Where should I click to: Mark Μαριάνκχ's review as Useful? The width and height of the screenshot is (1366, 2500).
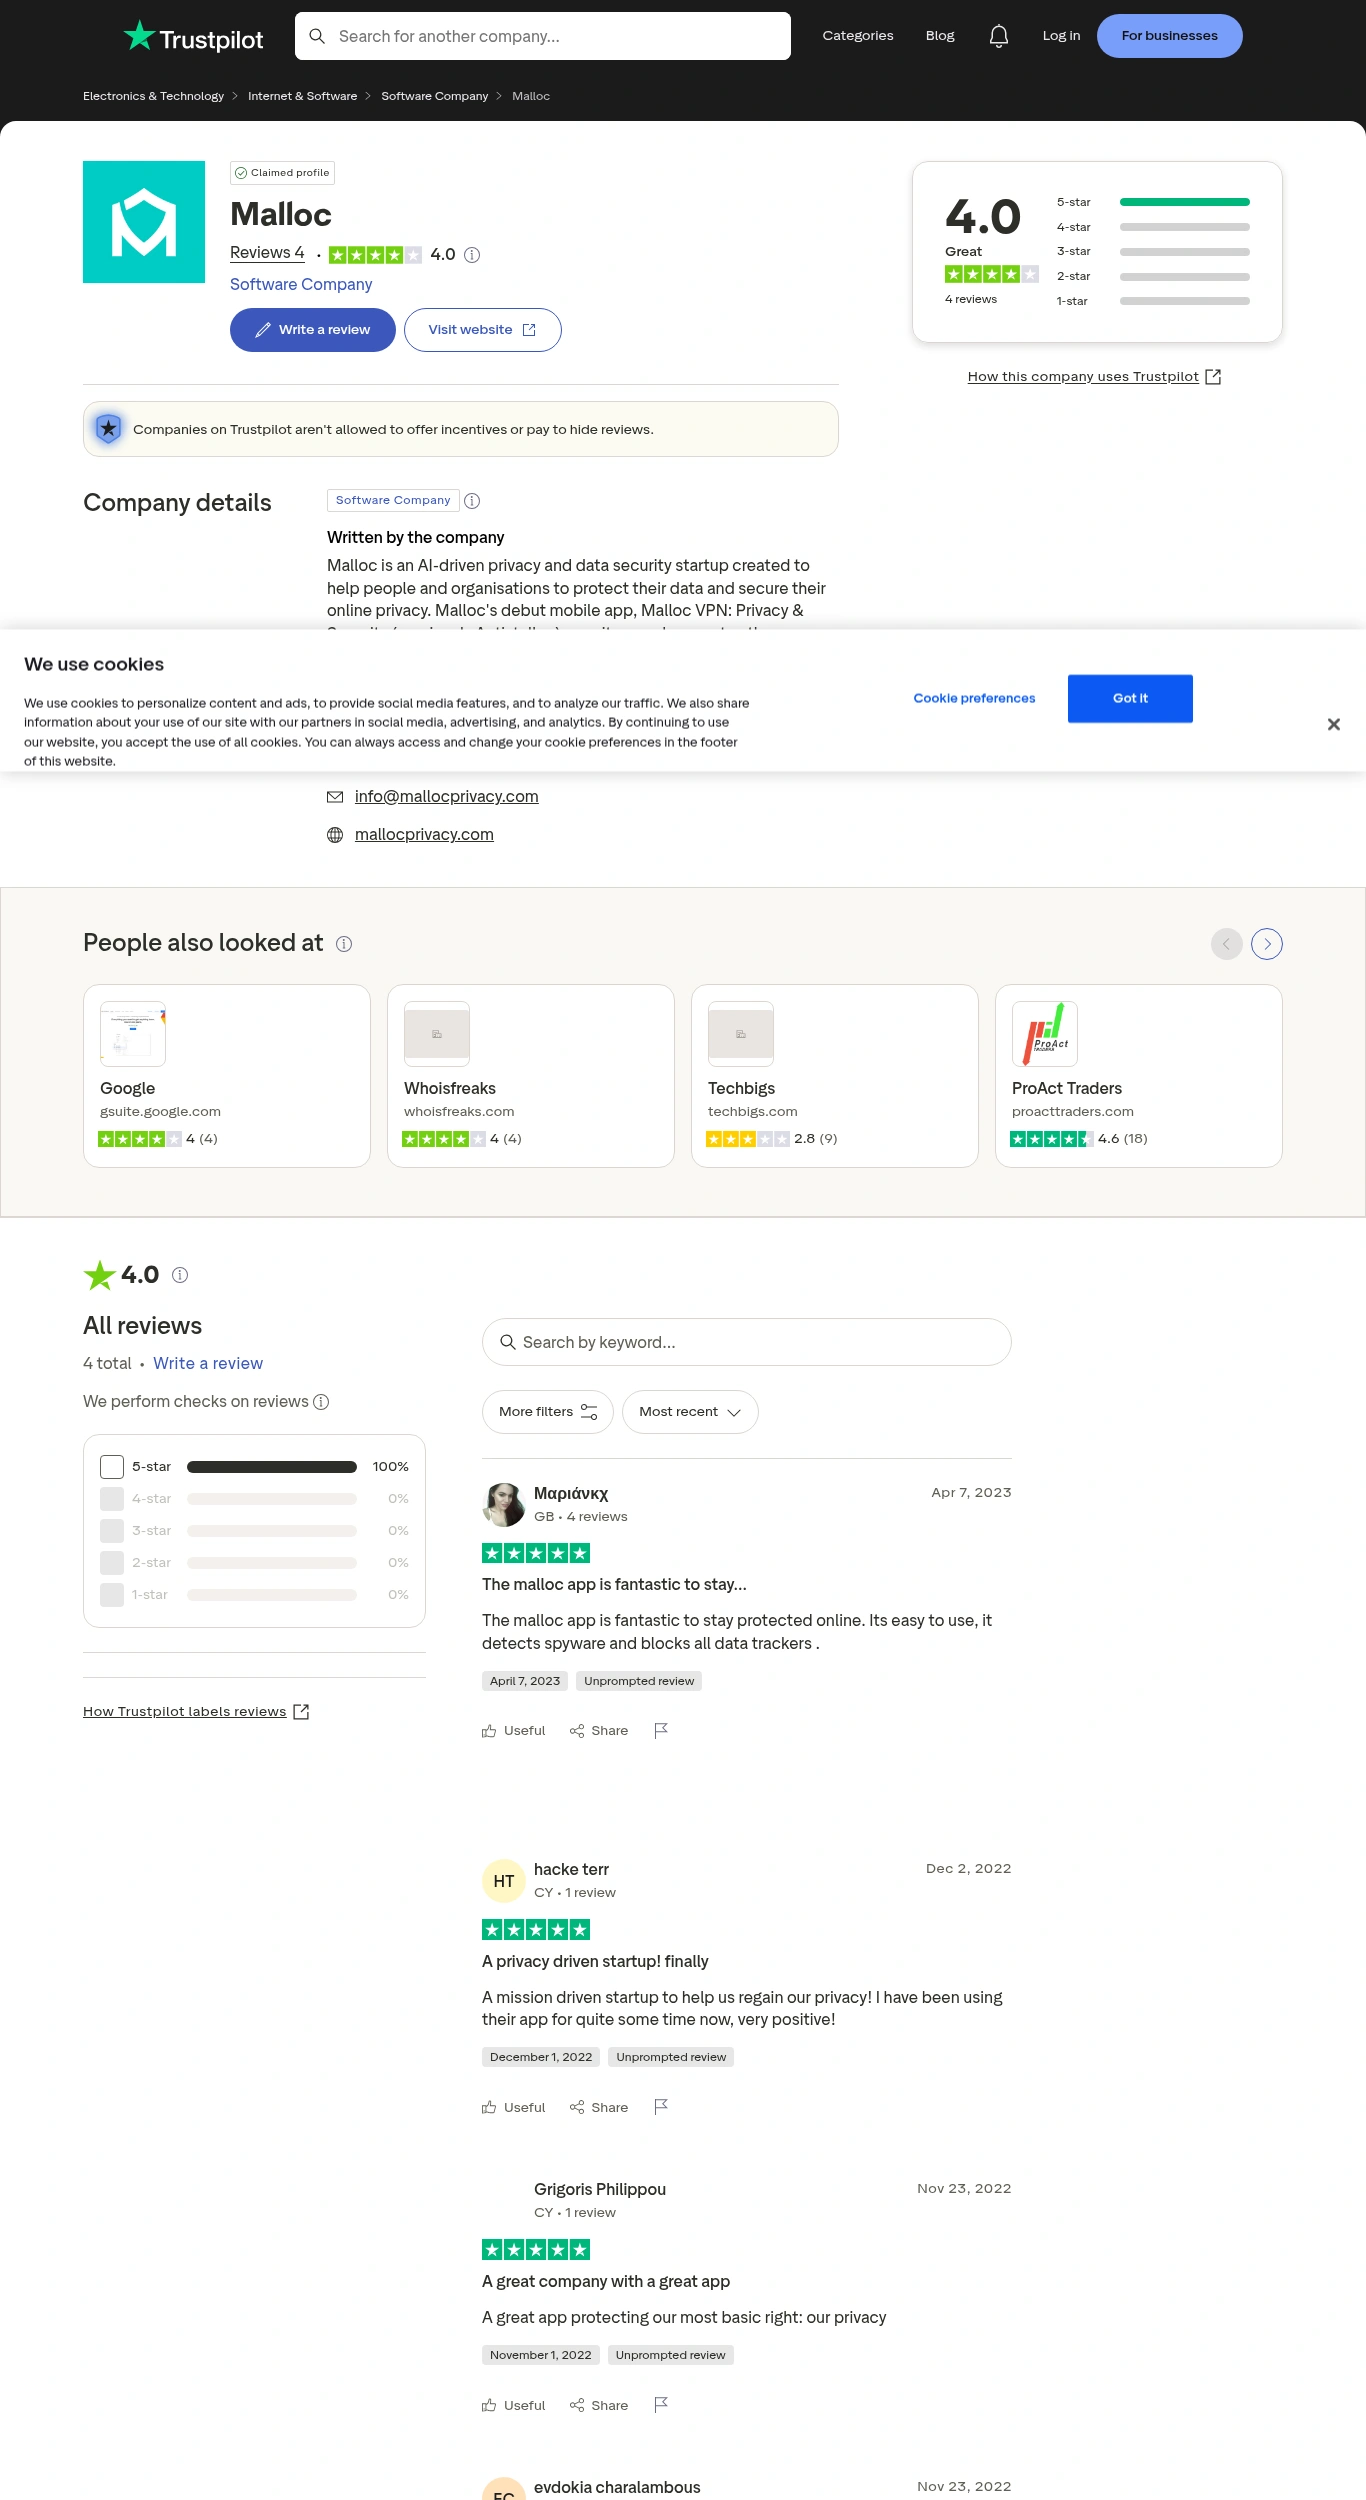pyautogui.click(x=514, y=1731)
